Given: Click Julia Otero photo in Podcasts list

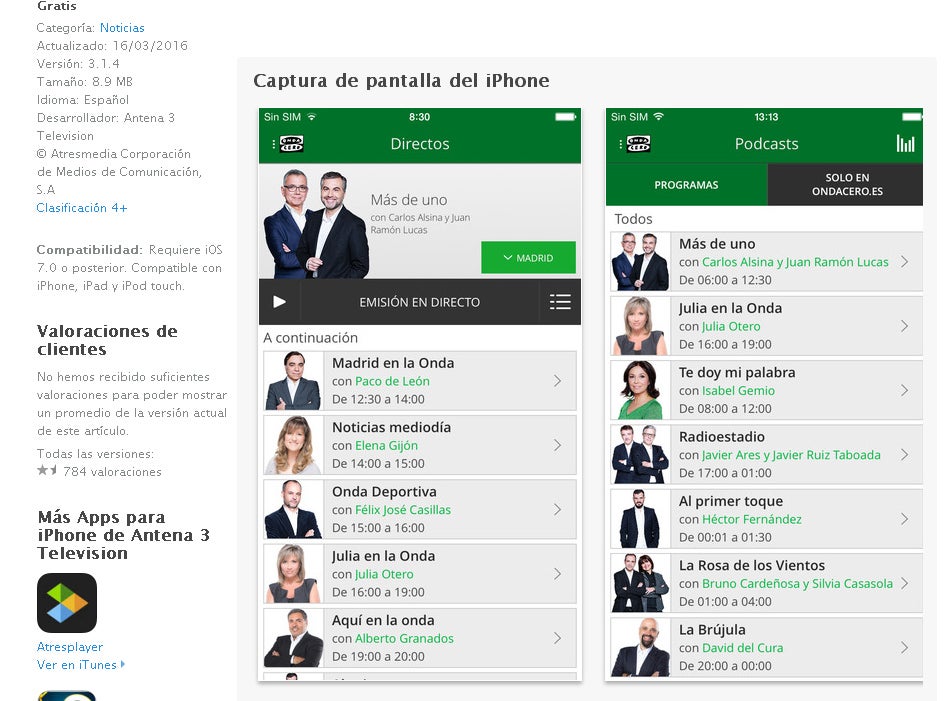Looking at the screenshot, I should pyautogui.click(x=640, y=326).
